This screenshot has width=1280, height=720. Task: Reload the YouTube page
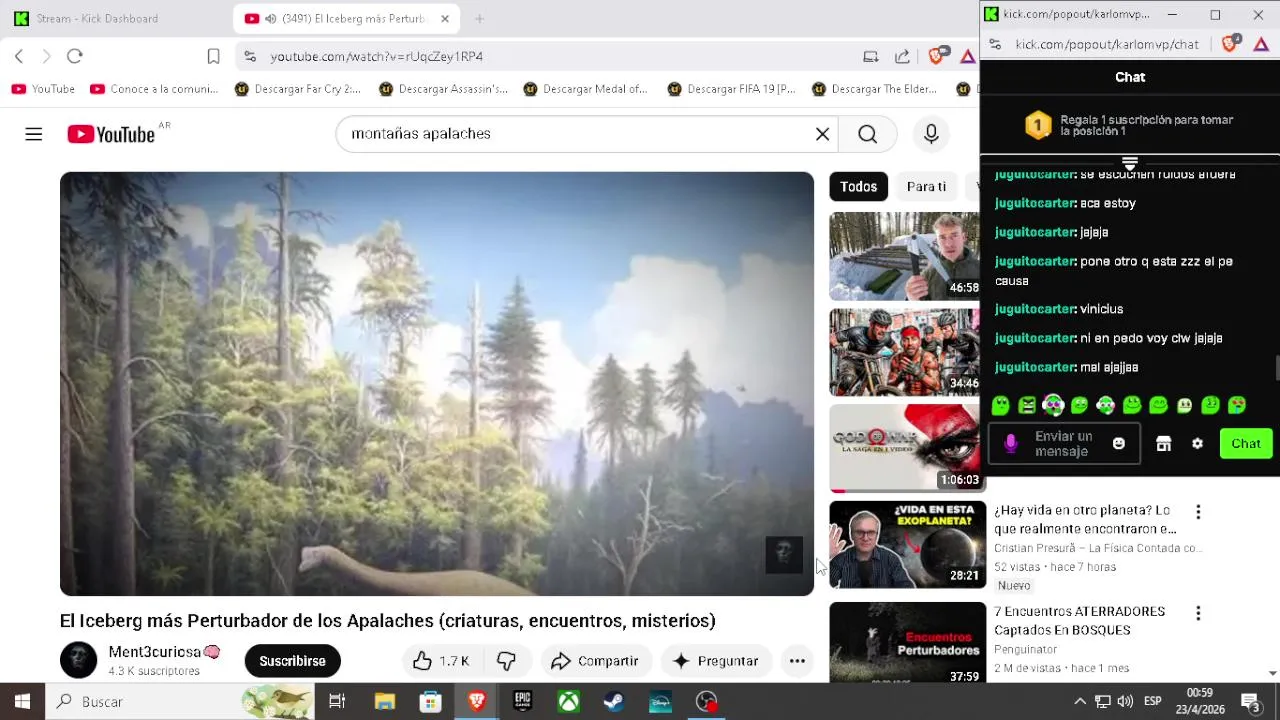click(x=74, y=56)
